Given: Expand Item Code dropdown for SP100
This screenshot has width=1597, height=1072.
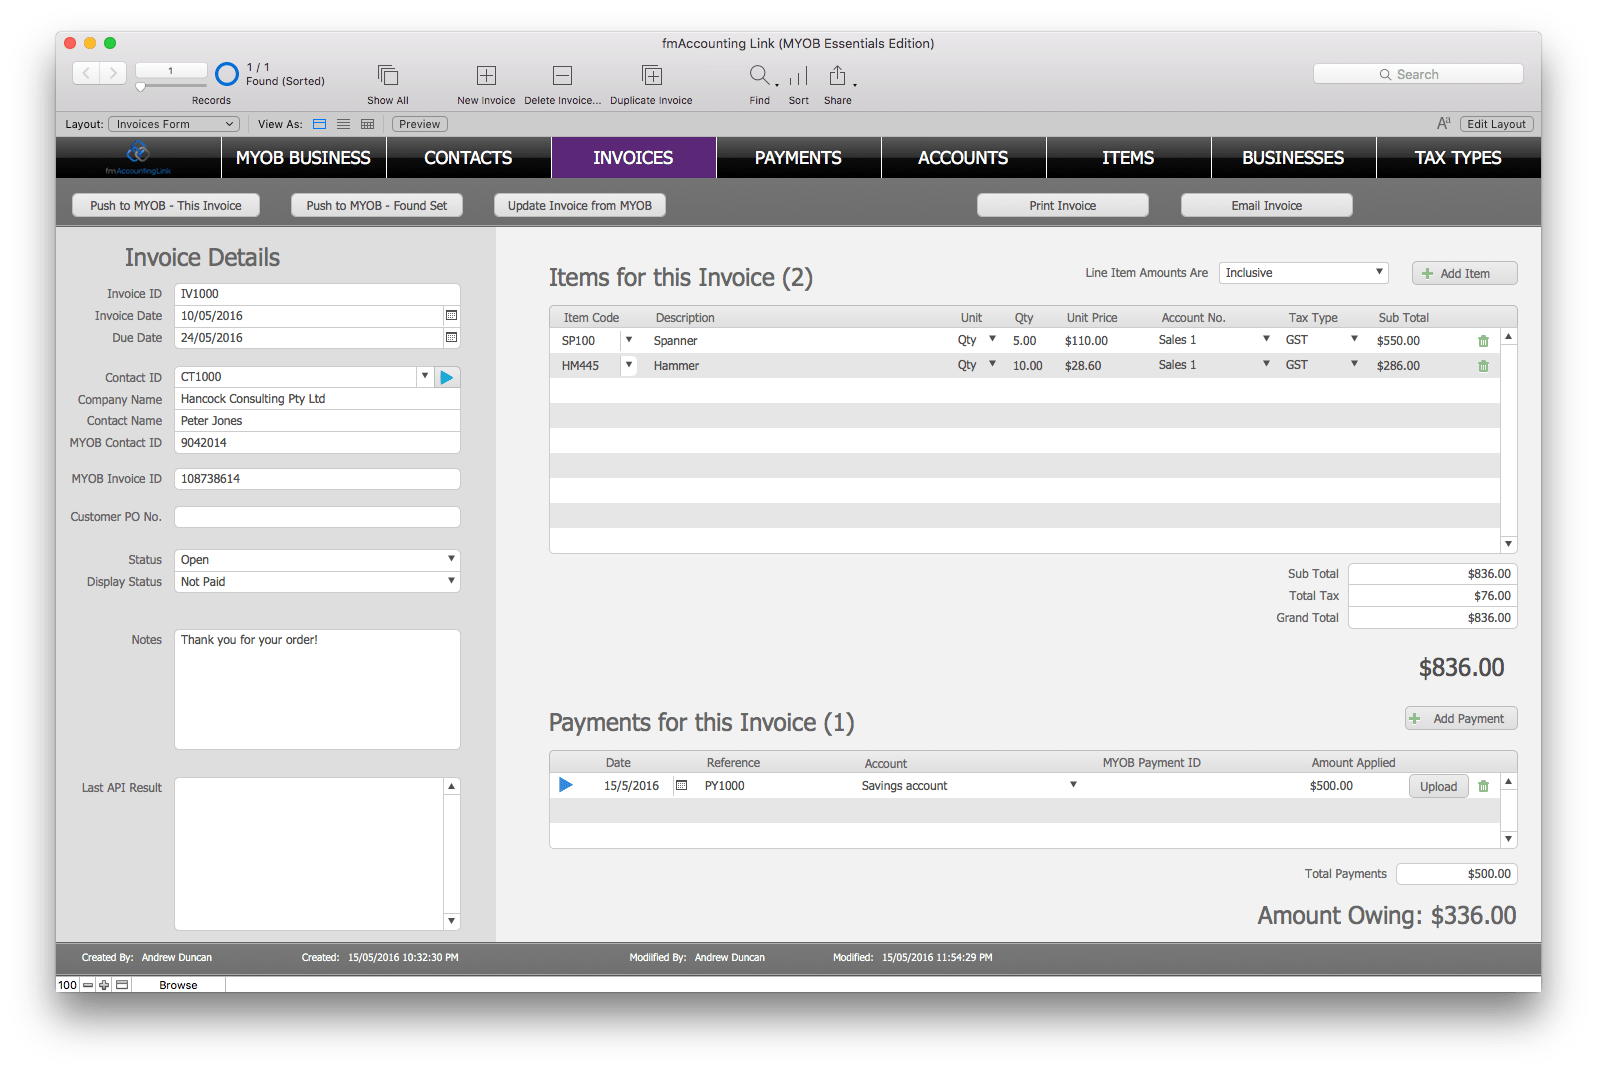Looking at the screenshot, I should [x=629, y=340].
